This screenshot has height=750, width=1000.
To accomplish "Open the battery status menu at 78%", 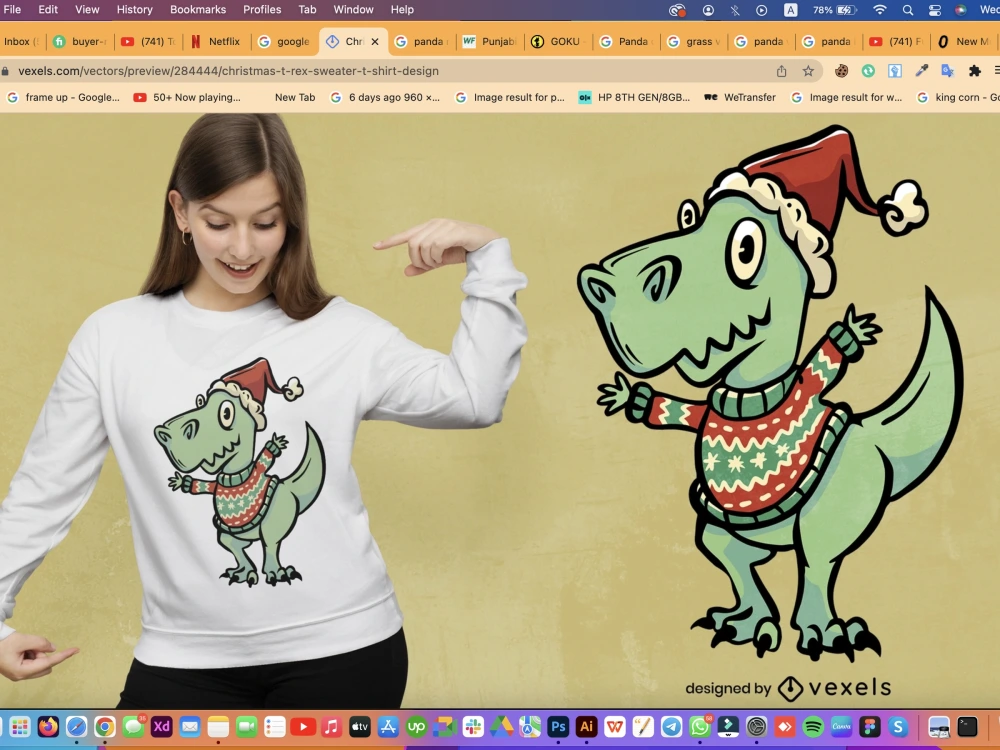I will pyautogui.click(x=834, y=10).
